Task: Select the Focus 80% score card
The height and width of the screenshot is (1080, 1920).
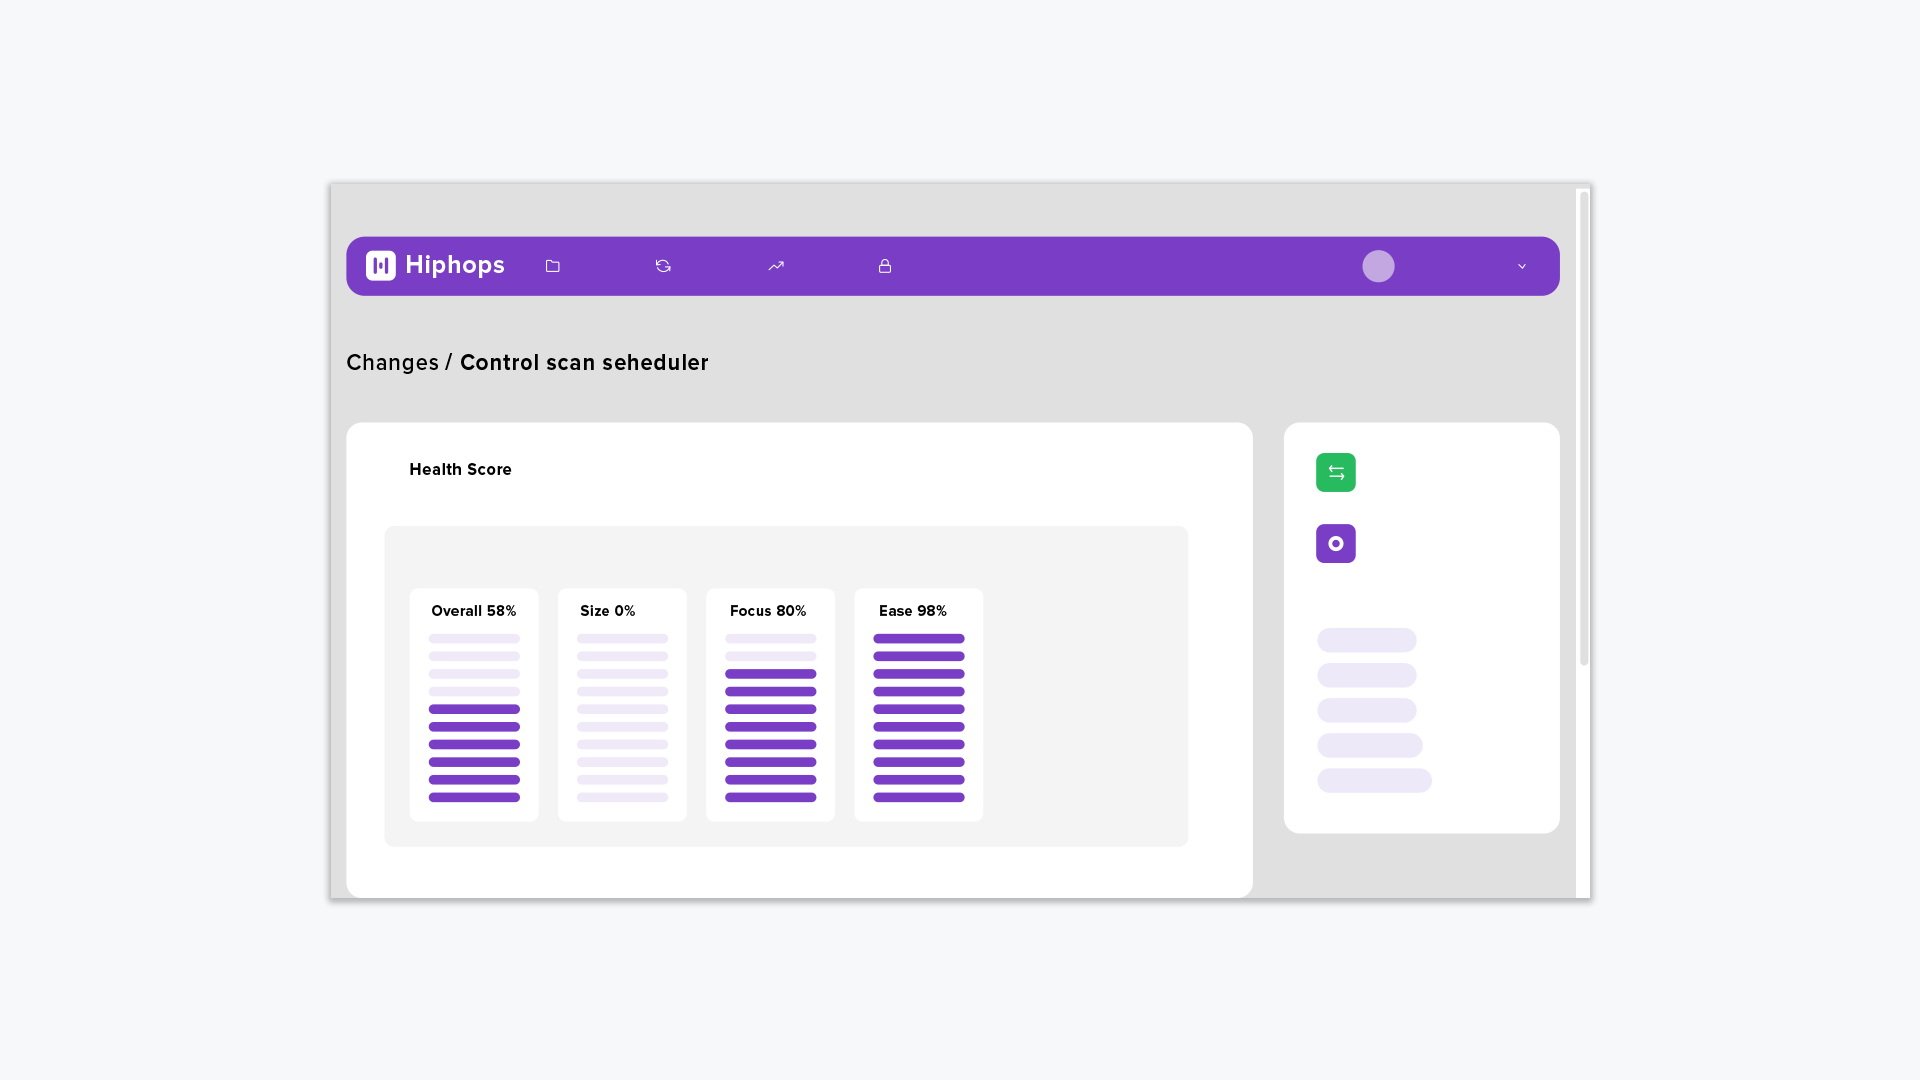Action: [770, 705]
